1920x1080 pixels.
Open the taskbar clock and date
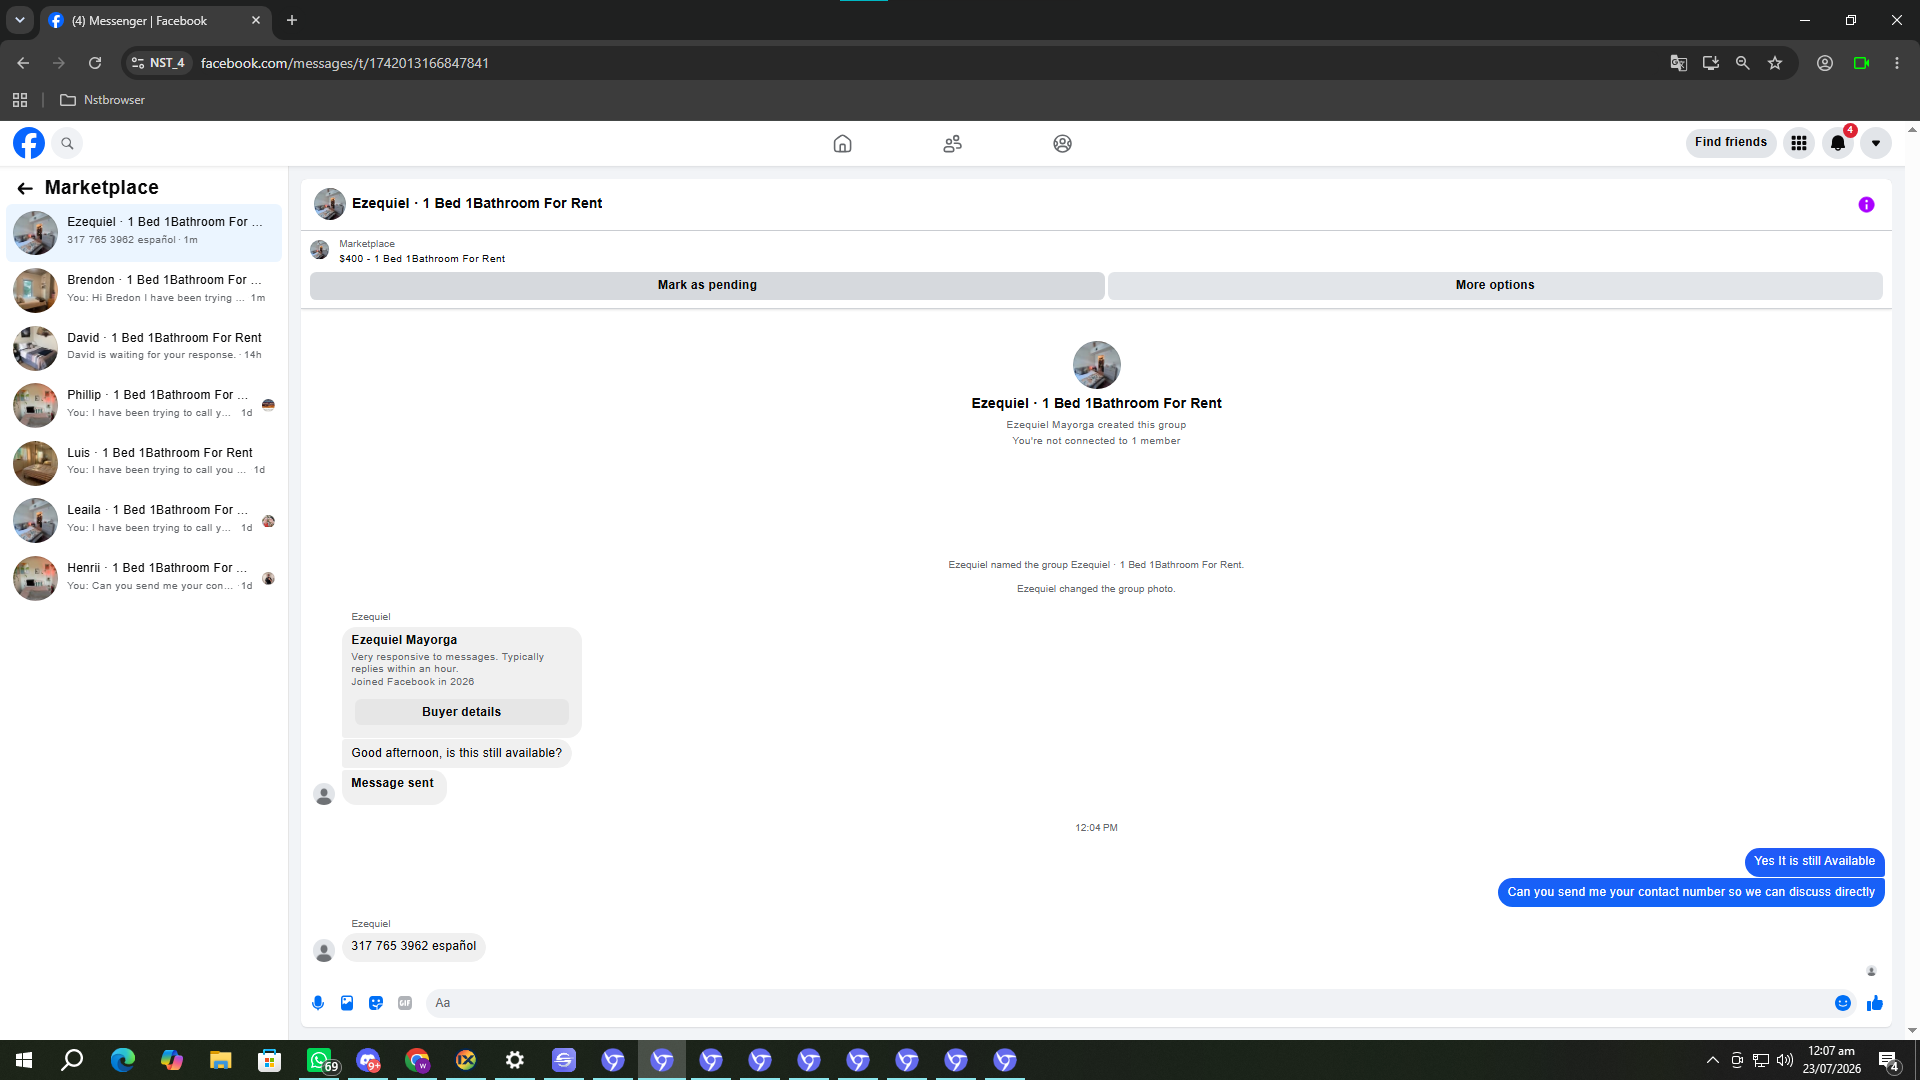coord(1832,1060)
